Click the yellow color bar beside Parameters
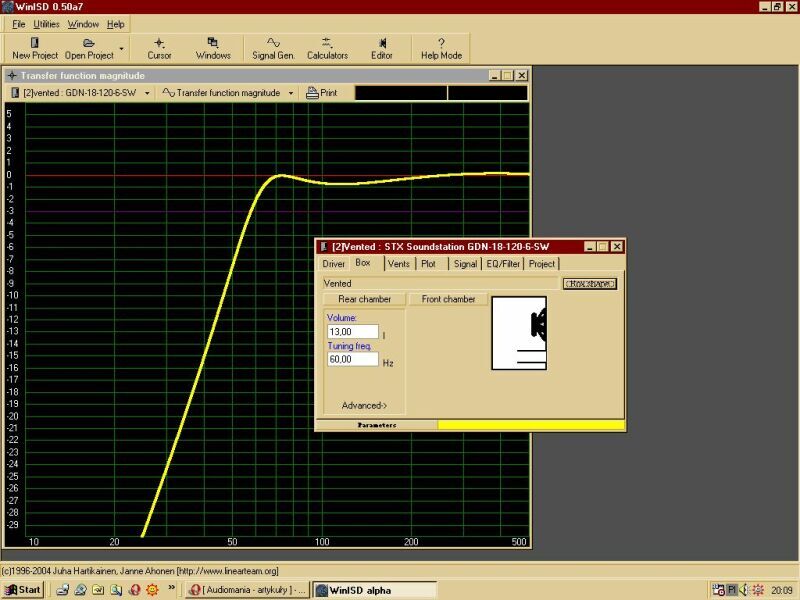The image size is (800, 600). coord(531,425)
